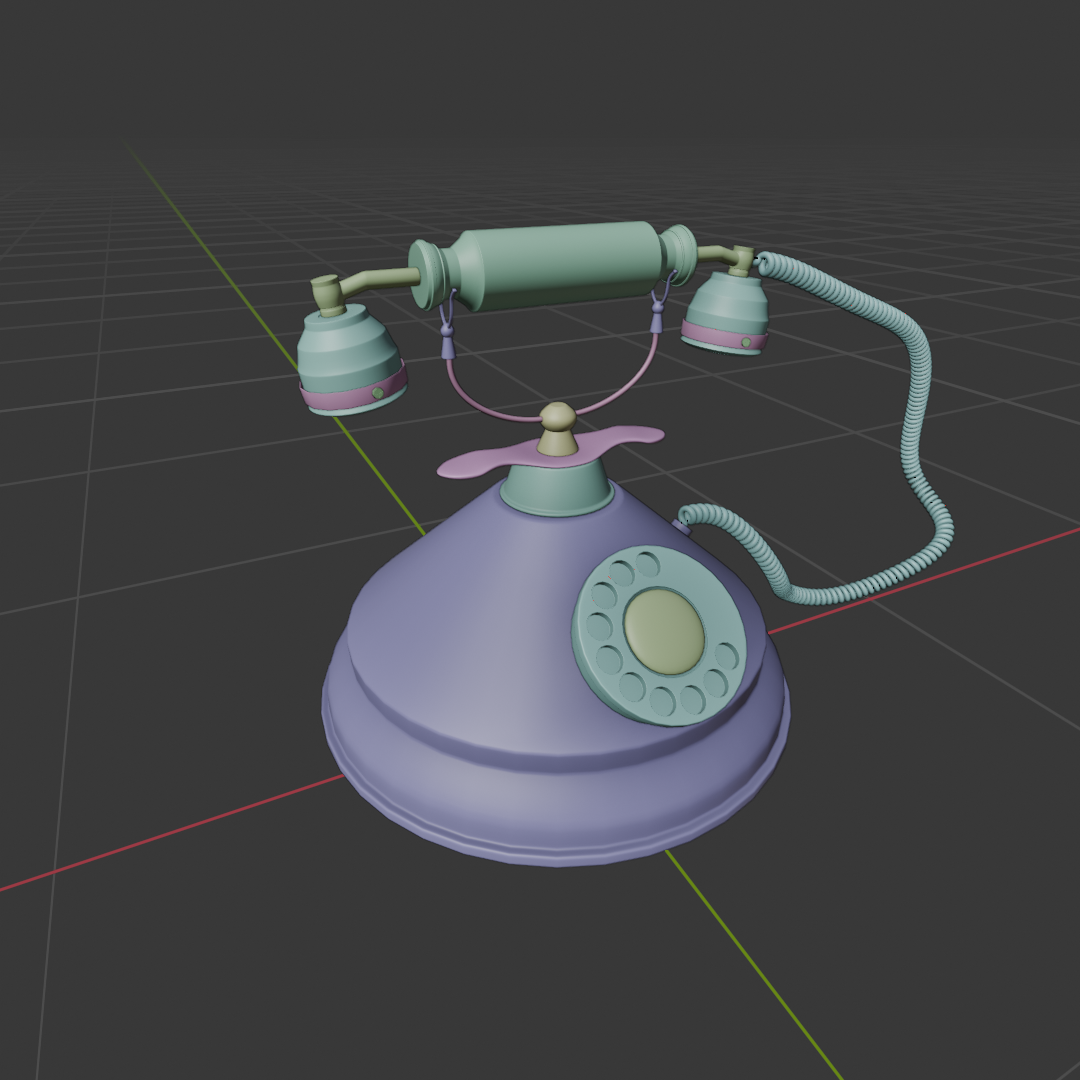Viewport: 1080px width, 1080px height.
Task: Click the cord socket on the base side
Action: 683,525
